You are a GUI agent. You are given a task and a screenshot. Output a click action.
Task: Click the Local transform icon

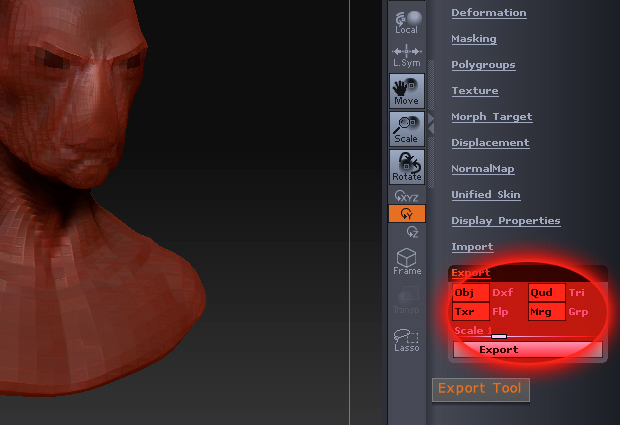[x=406, y=22]
